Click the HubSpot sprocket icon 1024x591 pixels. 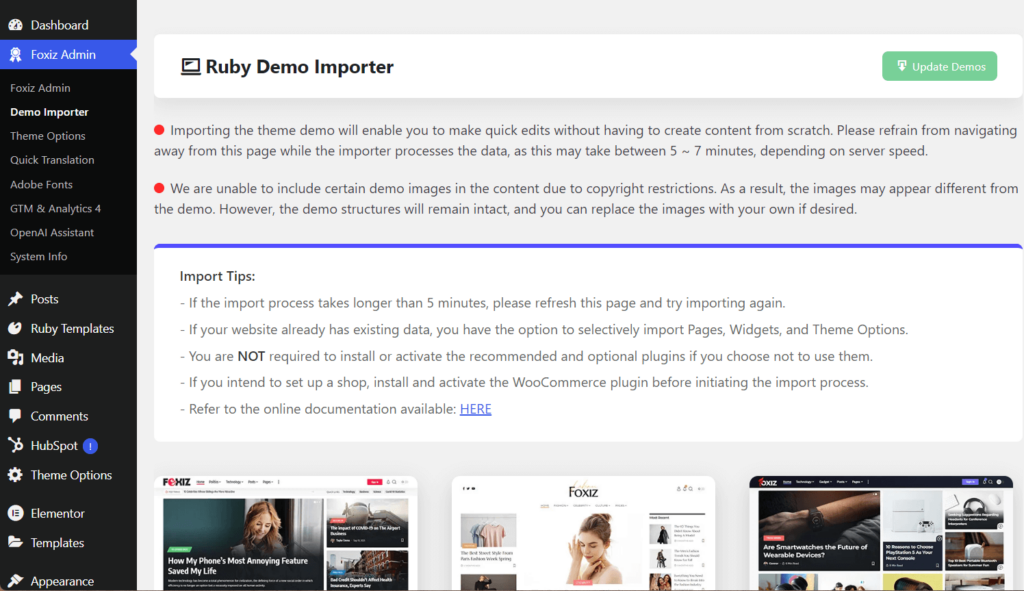coord(15,445)
